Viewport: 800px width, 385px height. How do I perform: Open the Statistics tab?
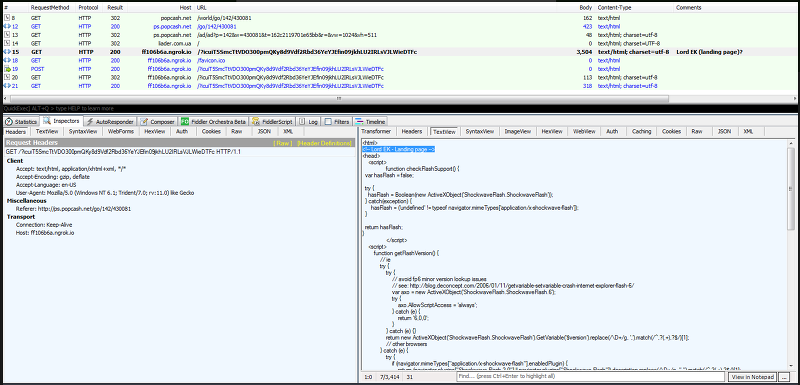point(21,122)
